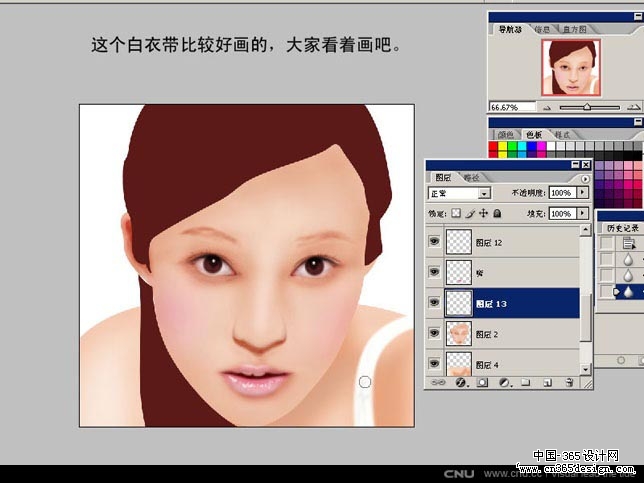This screenshot has width=644, height=483.
Task: Set history brush source for first blur state
Action: coord(606,260)
